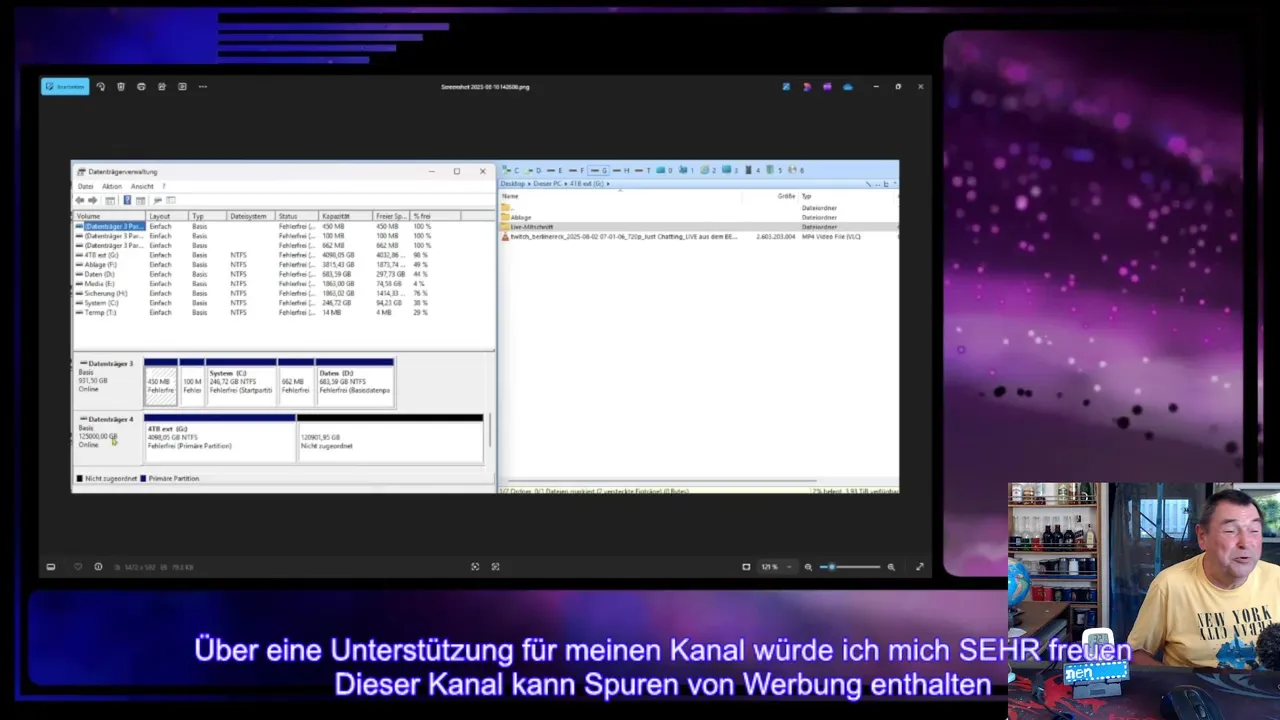Viewport: 1280px width, 720px height.
Task: Click the delete trash icon in Photos toolbar
Action: 121,87
